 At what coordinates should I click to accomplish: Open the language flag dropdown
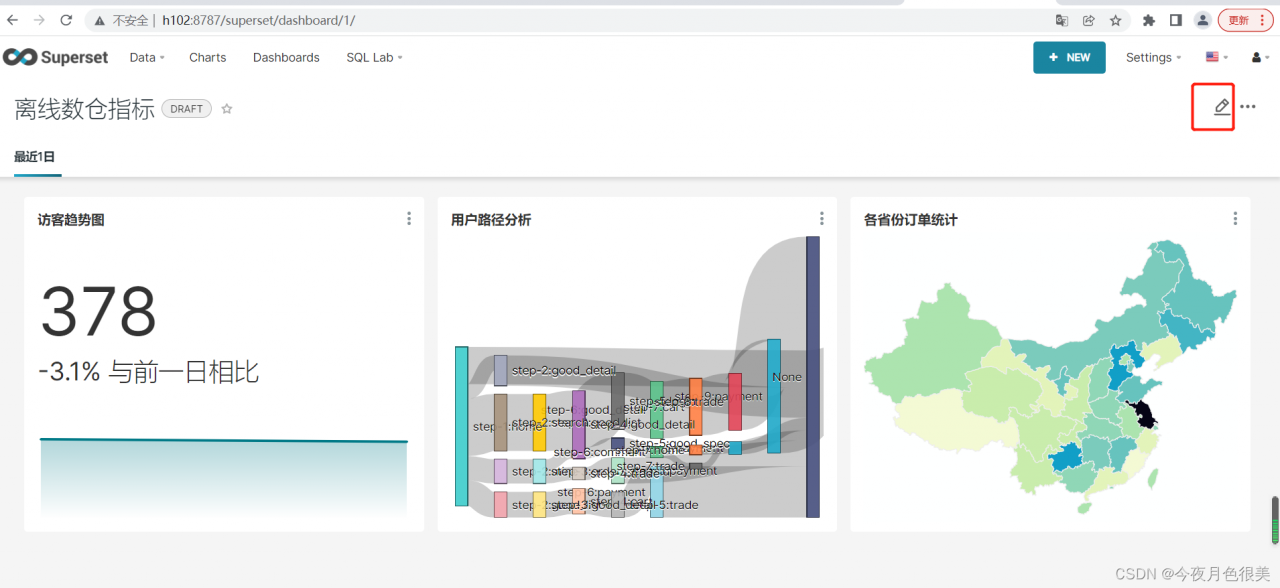click(1212, 57)
